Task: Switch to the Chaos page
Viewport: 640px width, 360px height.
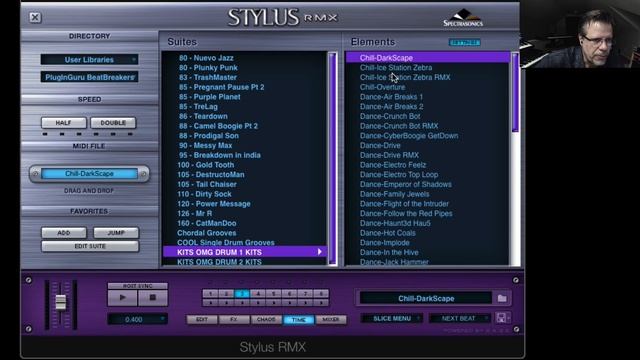Action: pos(266,320)
